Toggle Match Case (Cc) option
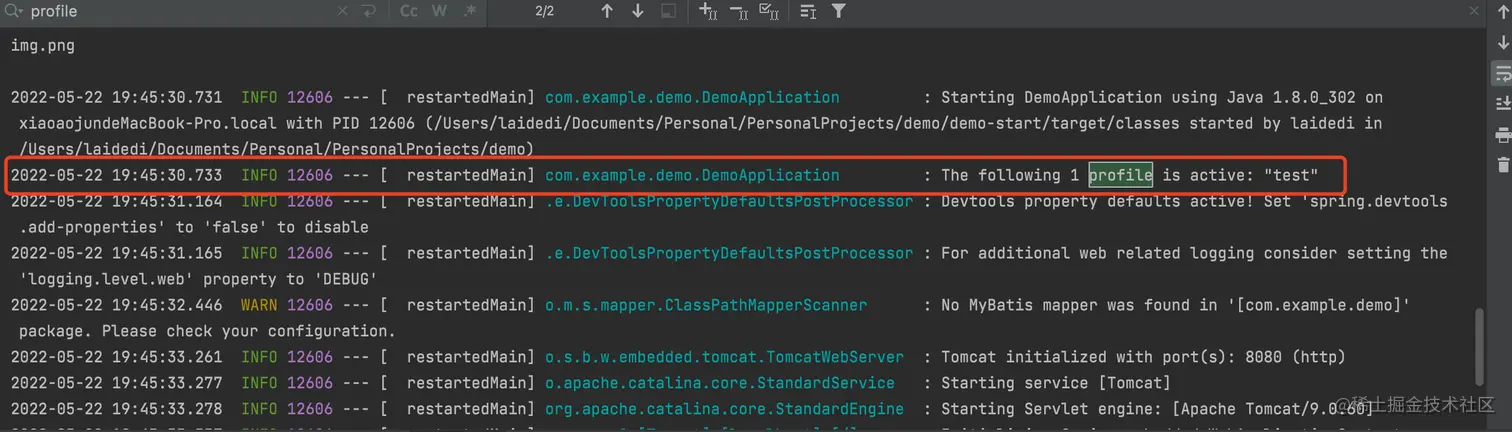The height and width of the screenshot is (432, 1512). (x=409, y=11)
